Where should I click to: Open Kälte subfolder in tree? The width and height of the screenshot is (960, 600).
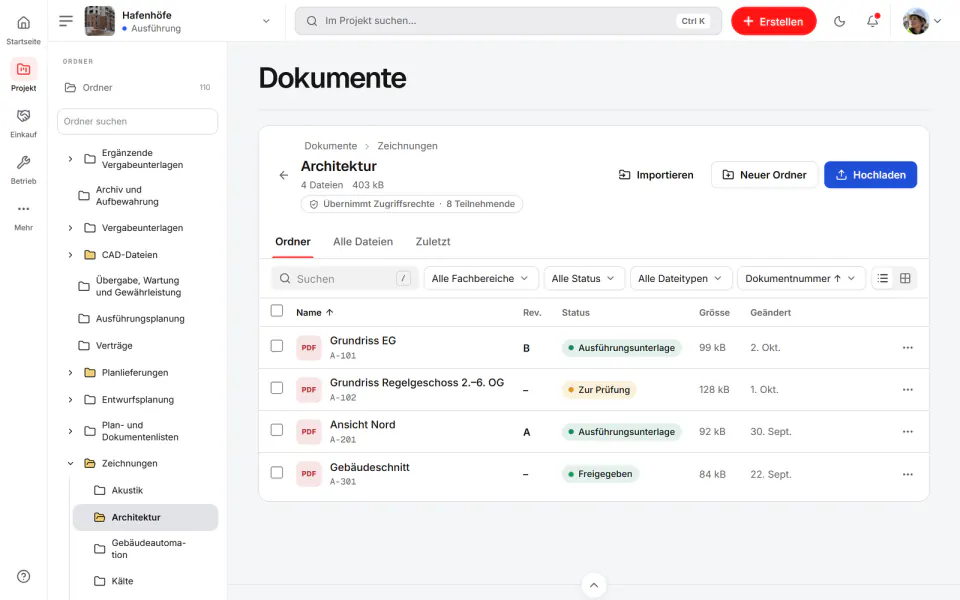tap(144, 581)
